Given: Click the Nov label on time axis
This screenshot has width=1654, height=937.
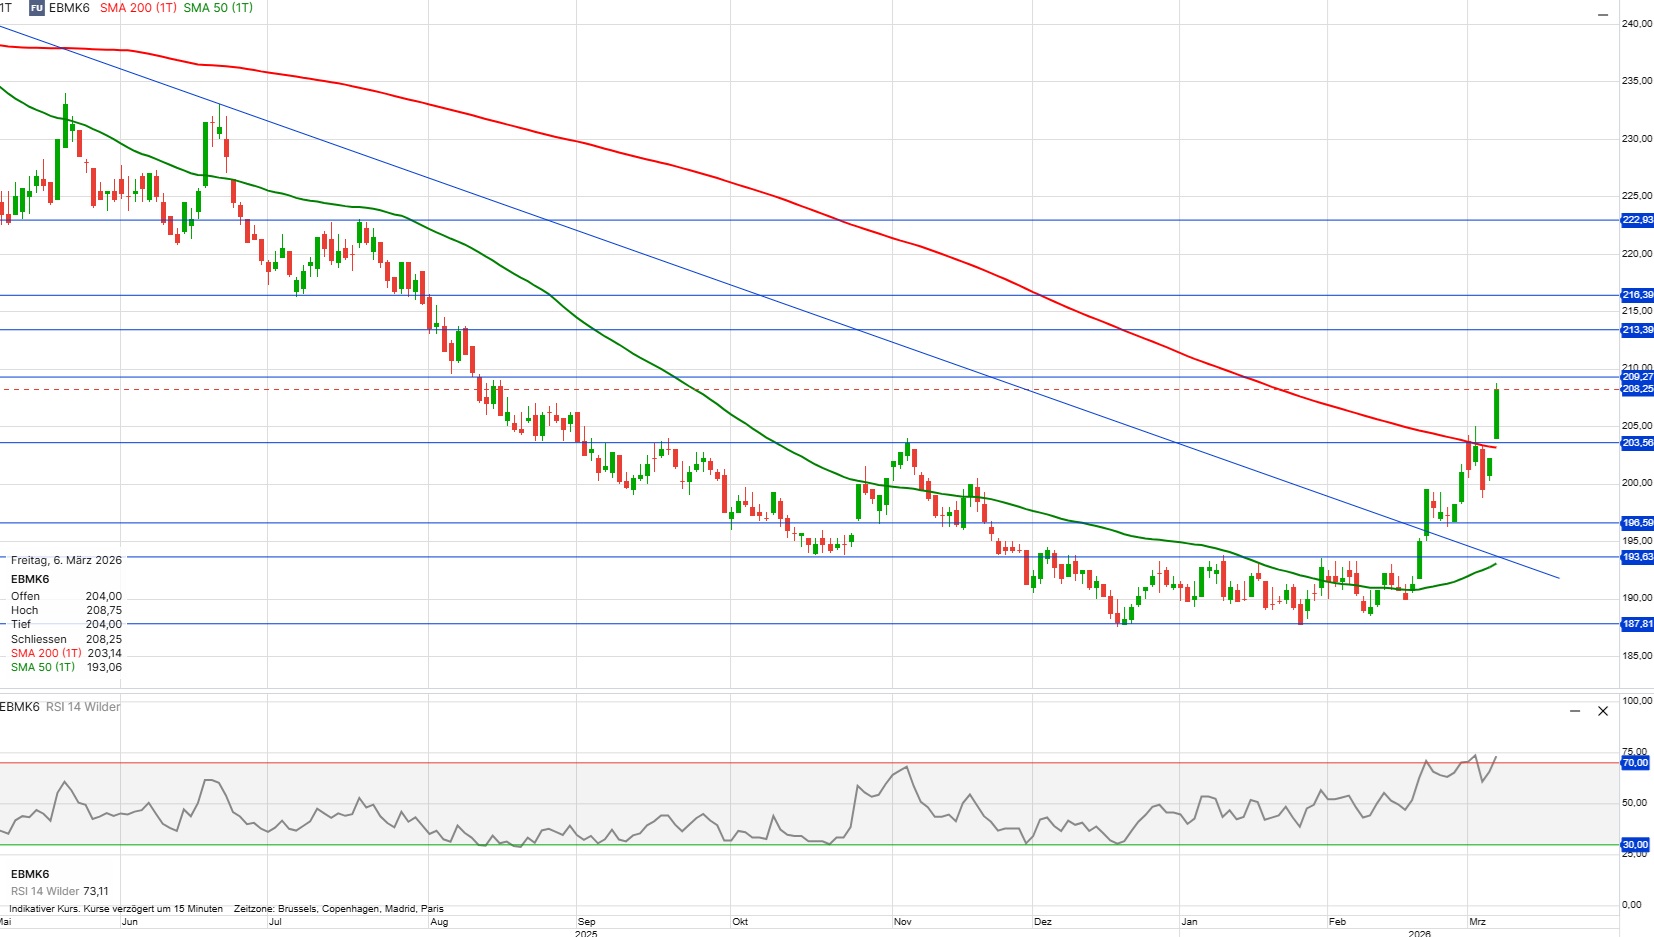Looking at the screenshot, I should tap(902, 922).
